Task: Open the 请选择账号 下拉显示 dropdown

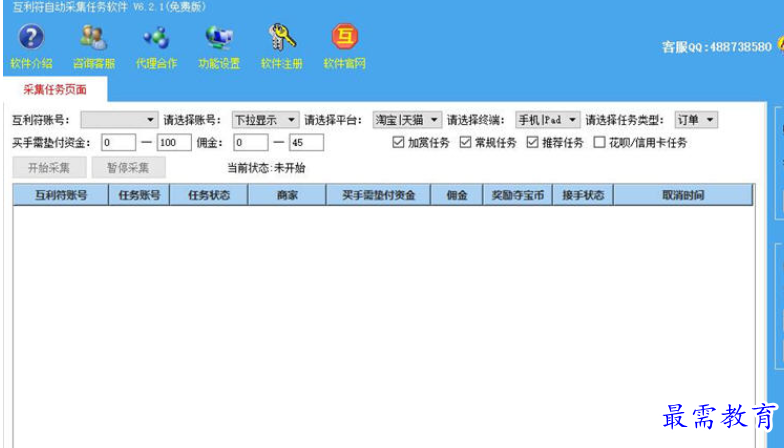Action: [x=266, y=120]
